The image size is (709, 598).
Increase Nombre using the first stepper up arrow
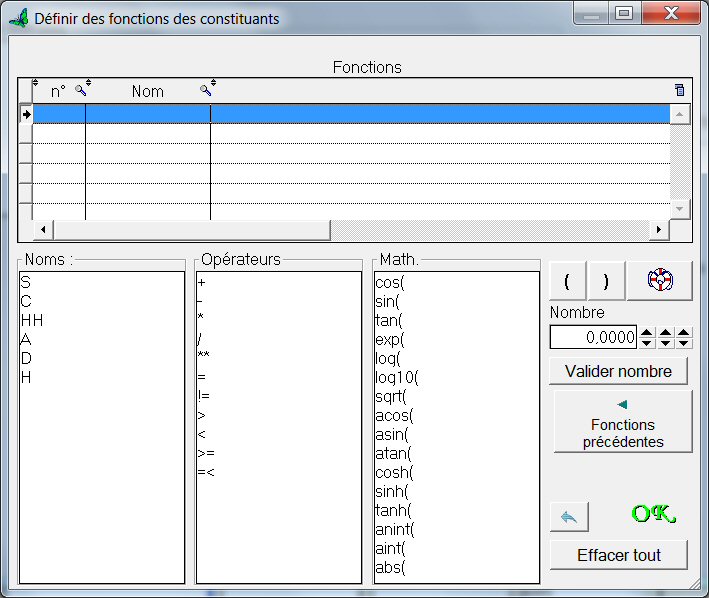(x=647, y=332)
